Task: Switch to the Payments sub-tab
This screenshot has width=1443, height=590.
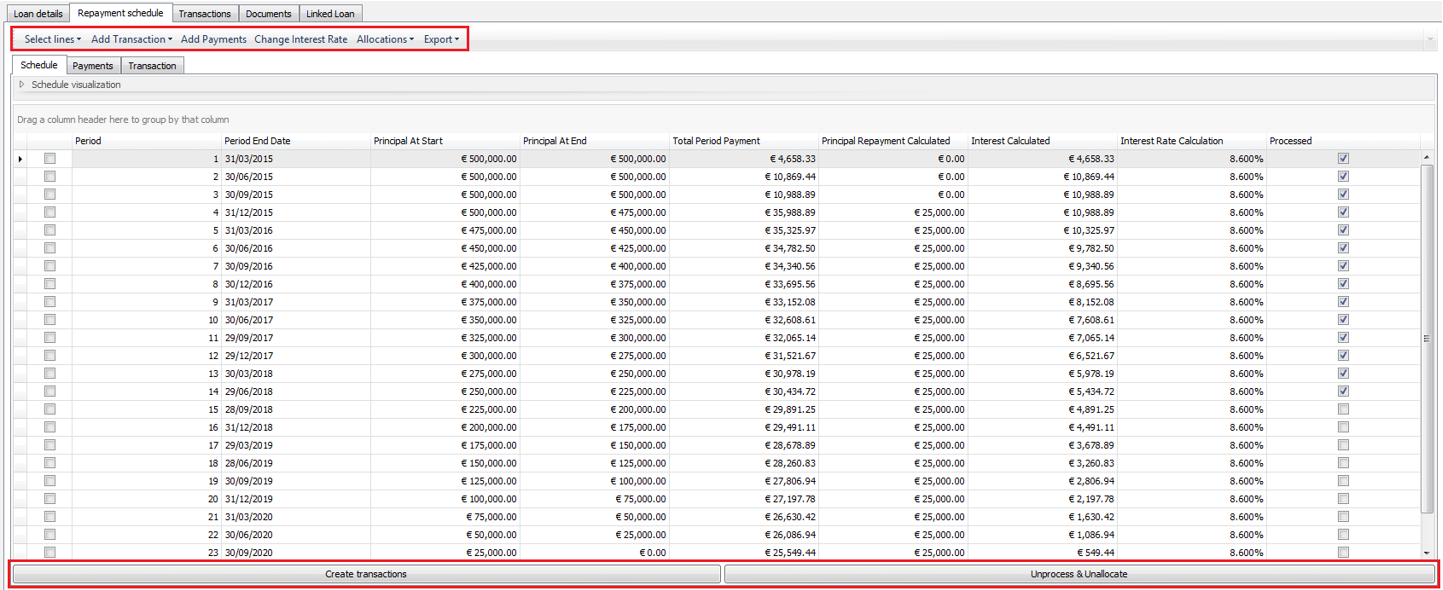Action: [x=93, y=66]
